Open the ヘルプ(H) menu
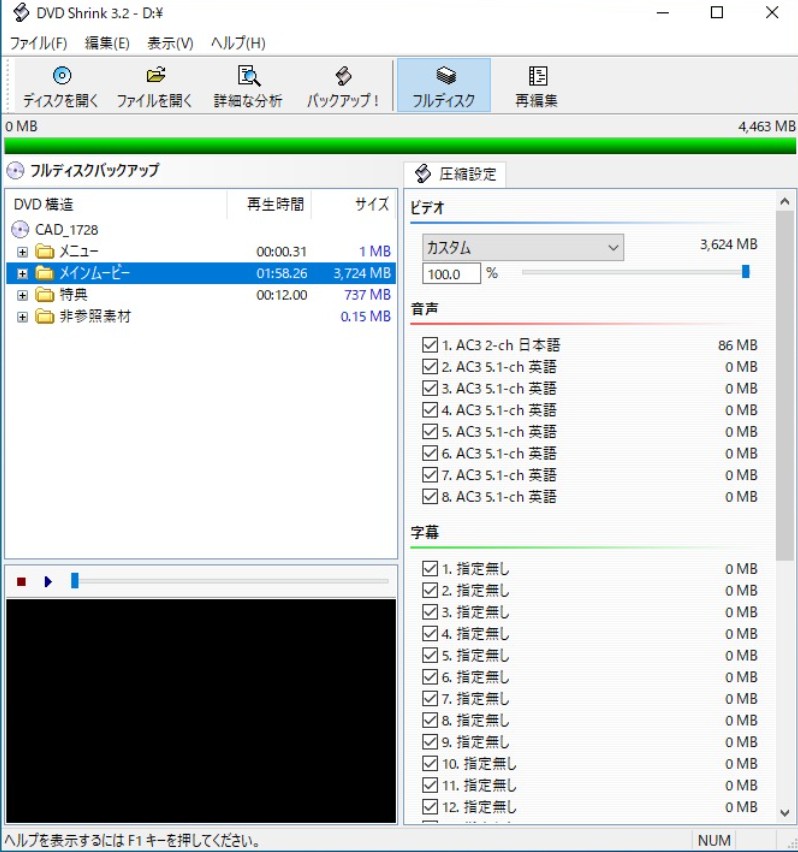798x852 pixels. (238, 43)
